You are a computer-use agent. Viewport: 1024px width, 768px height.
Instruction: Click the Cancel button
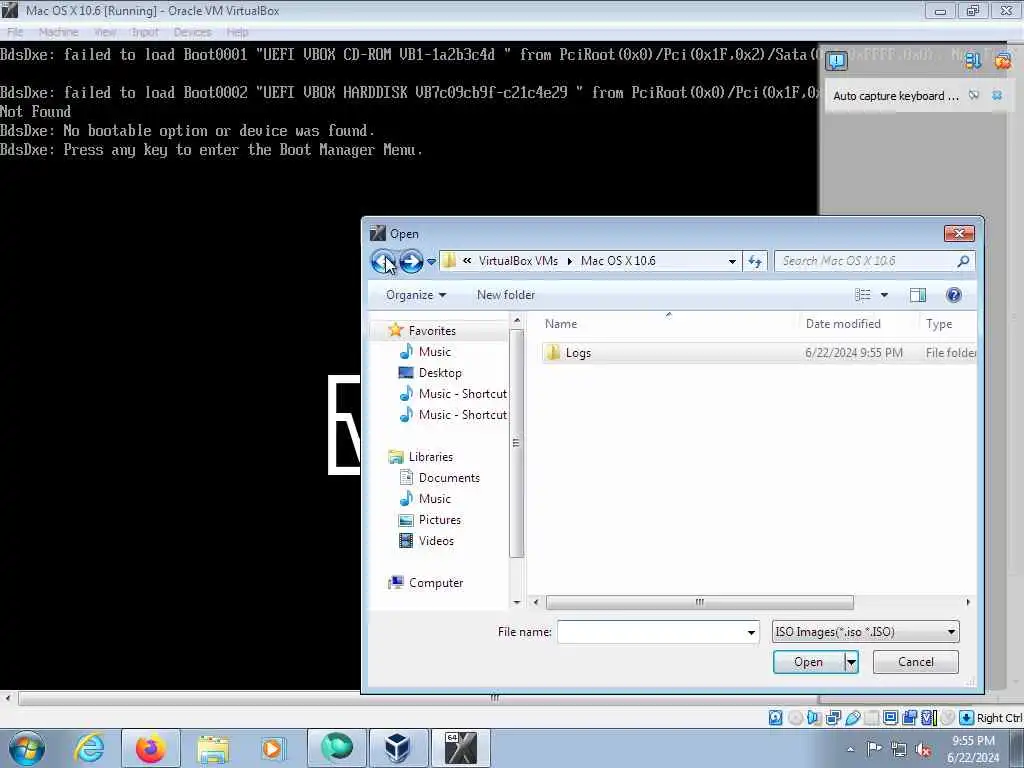(x=916, y=662)
